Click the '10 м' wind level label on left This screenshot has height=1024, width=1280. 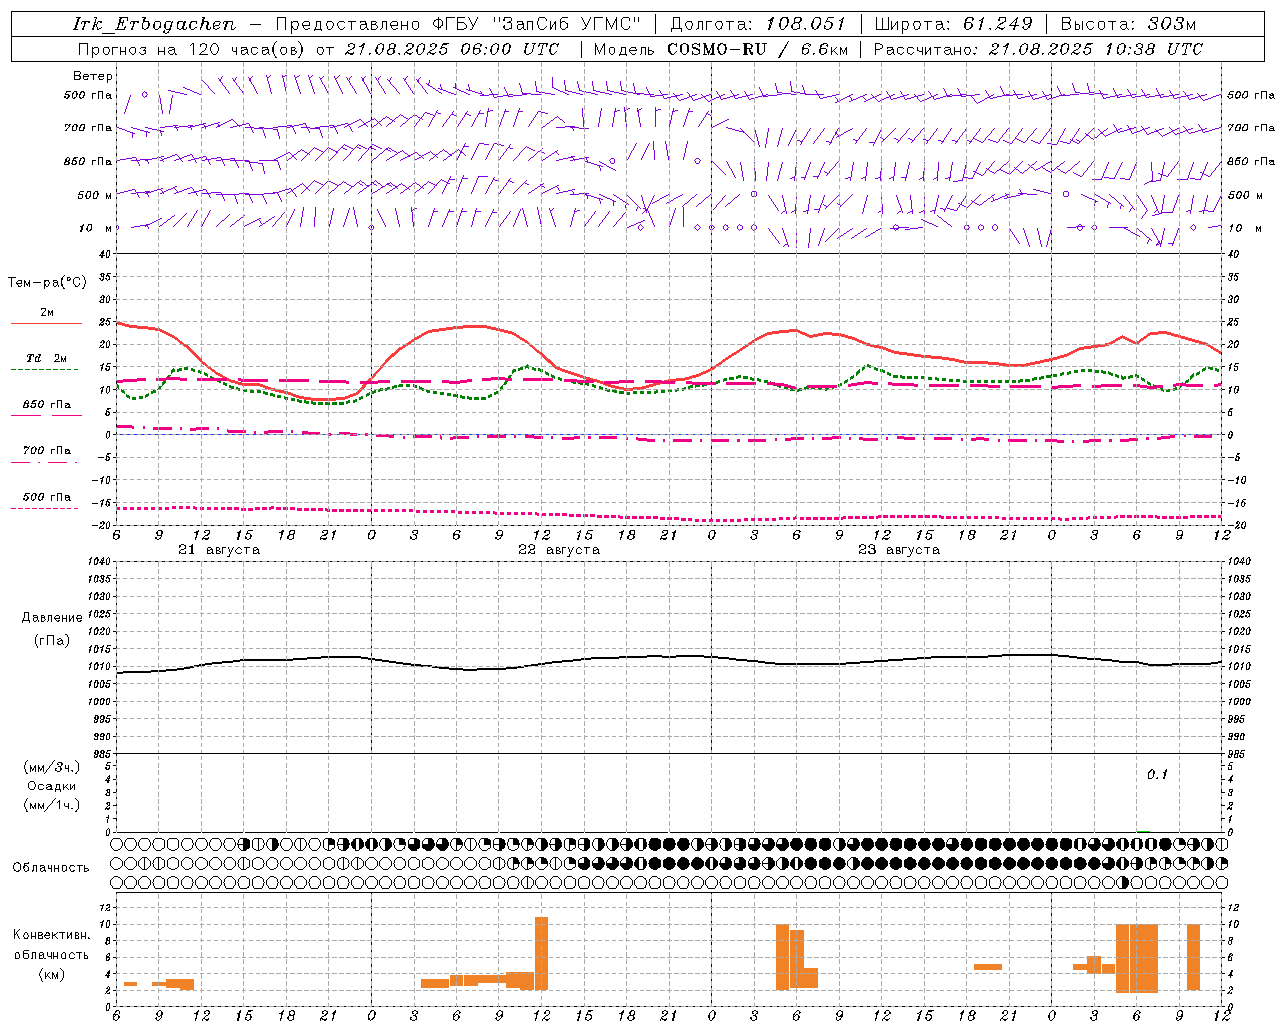(96, 228)
